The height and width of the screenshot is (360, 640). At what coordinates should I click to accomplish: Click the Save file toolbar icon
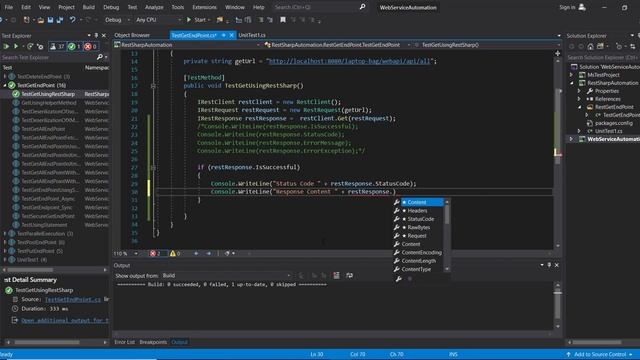50,20
